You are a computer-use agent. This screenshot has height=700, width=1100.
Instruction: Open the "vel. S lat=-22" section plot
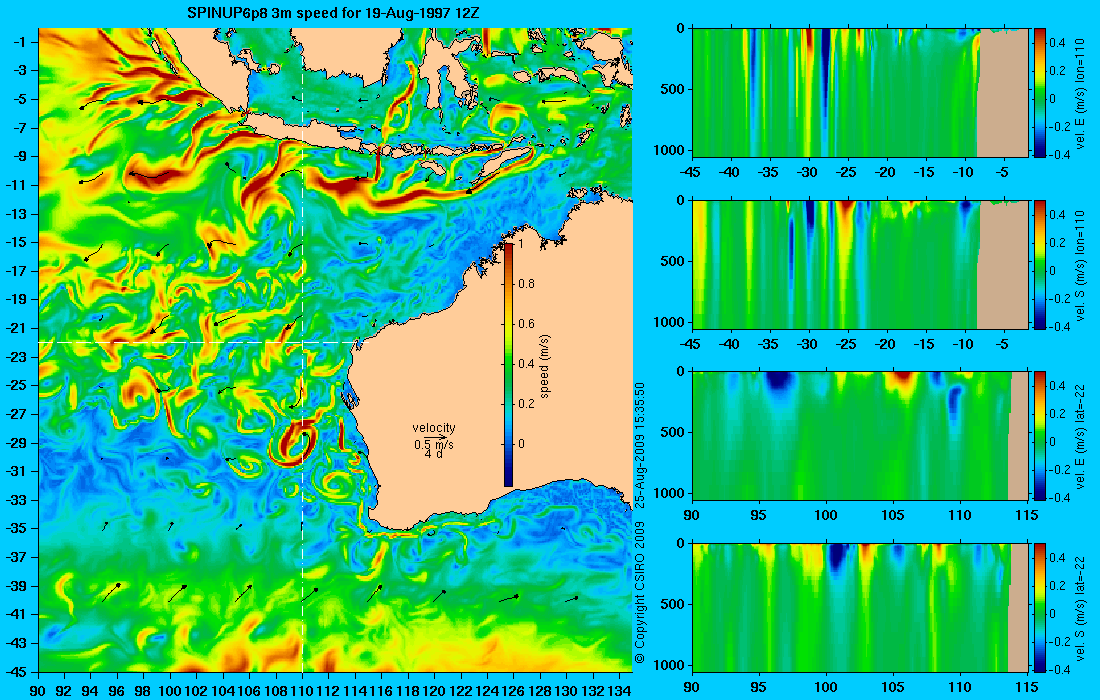pos(860,607)
